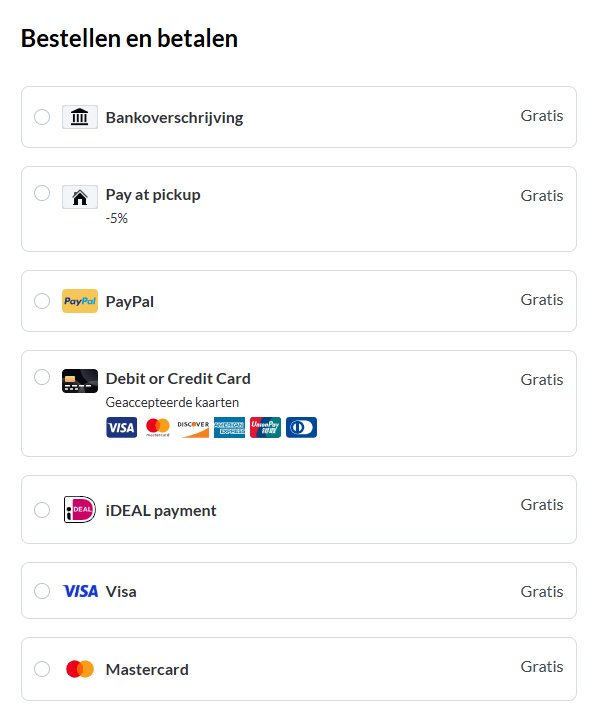Click the Discover accepted card icon
The height and width of the screenshot is (715, 612).
click(193, 428)
